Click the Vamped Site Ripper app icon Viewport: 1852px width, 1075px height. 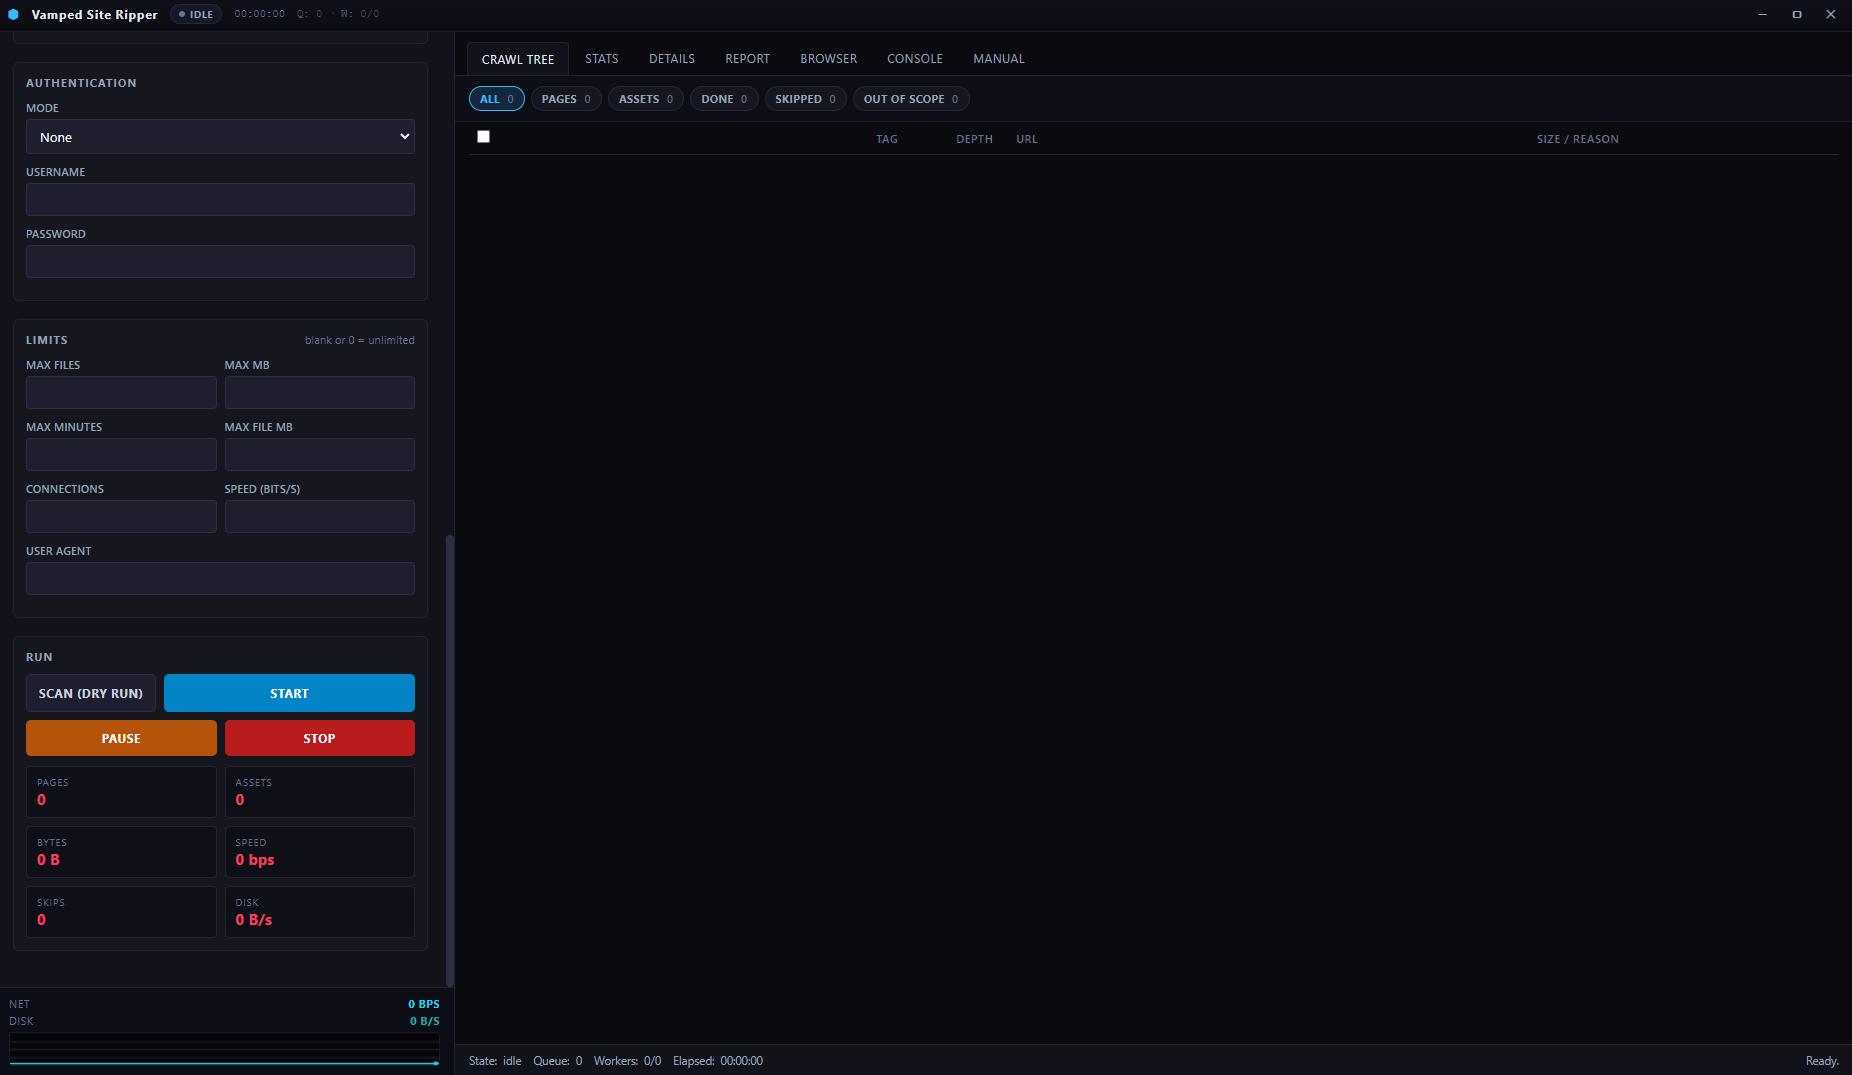pyautogui.click(x=13, y=14)
